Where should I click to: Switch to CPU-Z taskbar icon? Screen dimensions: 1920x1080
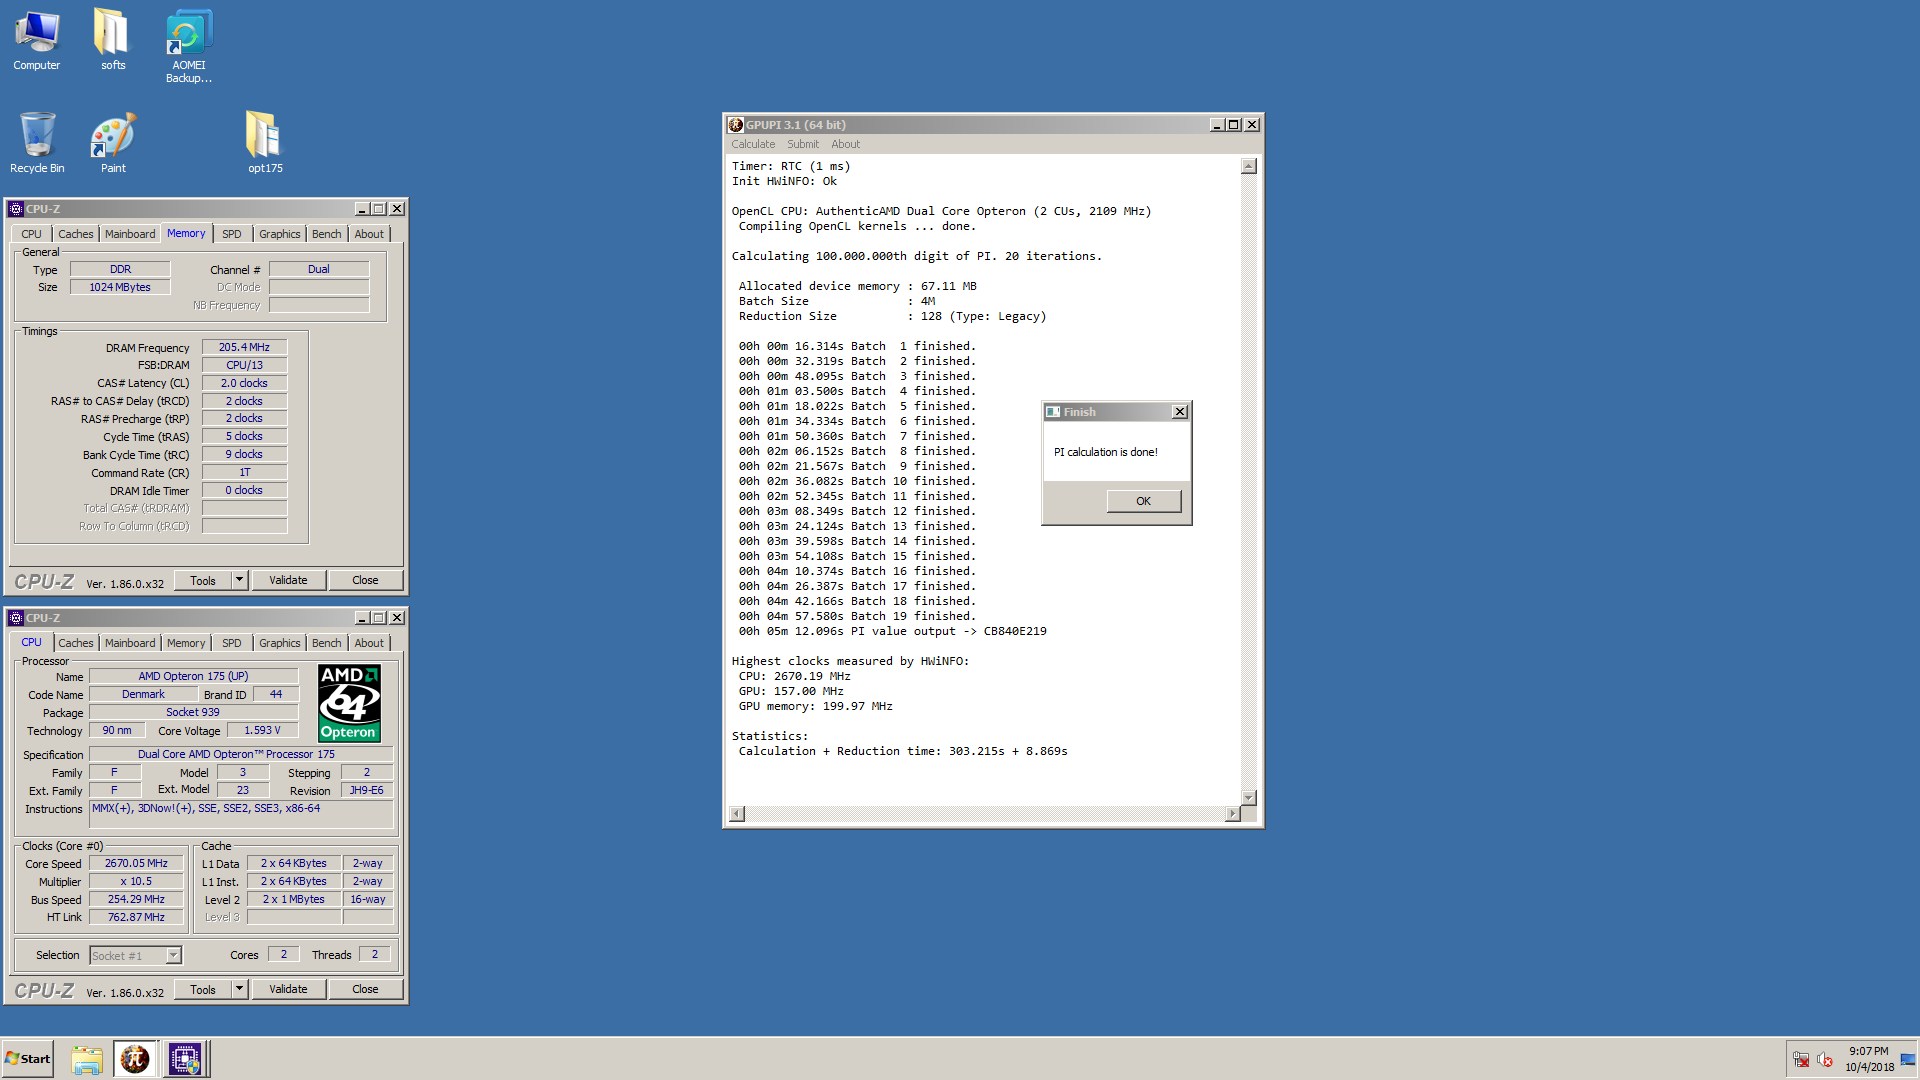tap(185, 1059)
